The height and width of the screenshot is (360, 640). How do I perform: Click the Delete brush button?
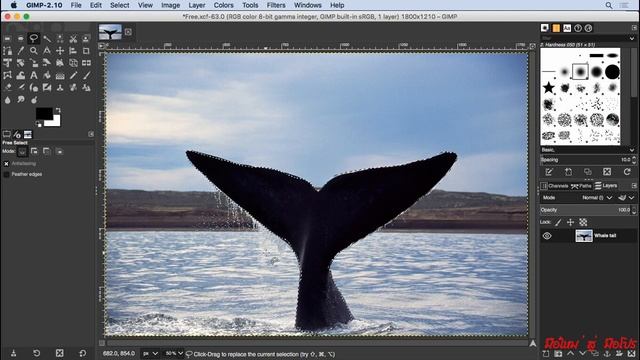click(x=607, y=172)
